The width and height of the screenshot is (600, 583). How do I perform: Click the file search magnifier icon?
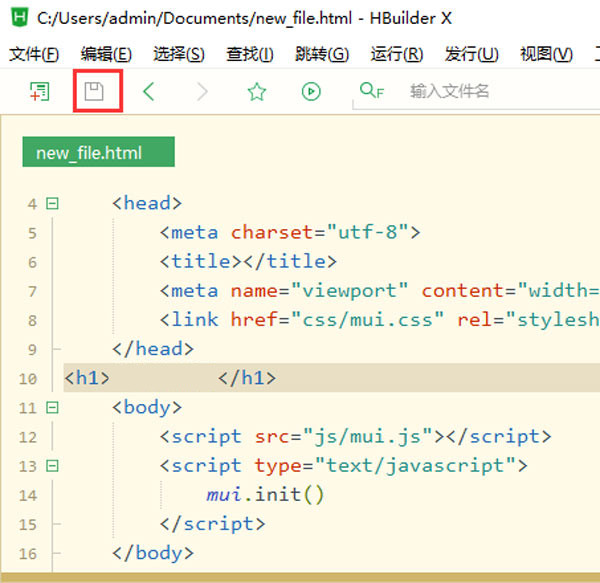[372, 91]
